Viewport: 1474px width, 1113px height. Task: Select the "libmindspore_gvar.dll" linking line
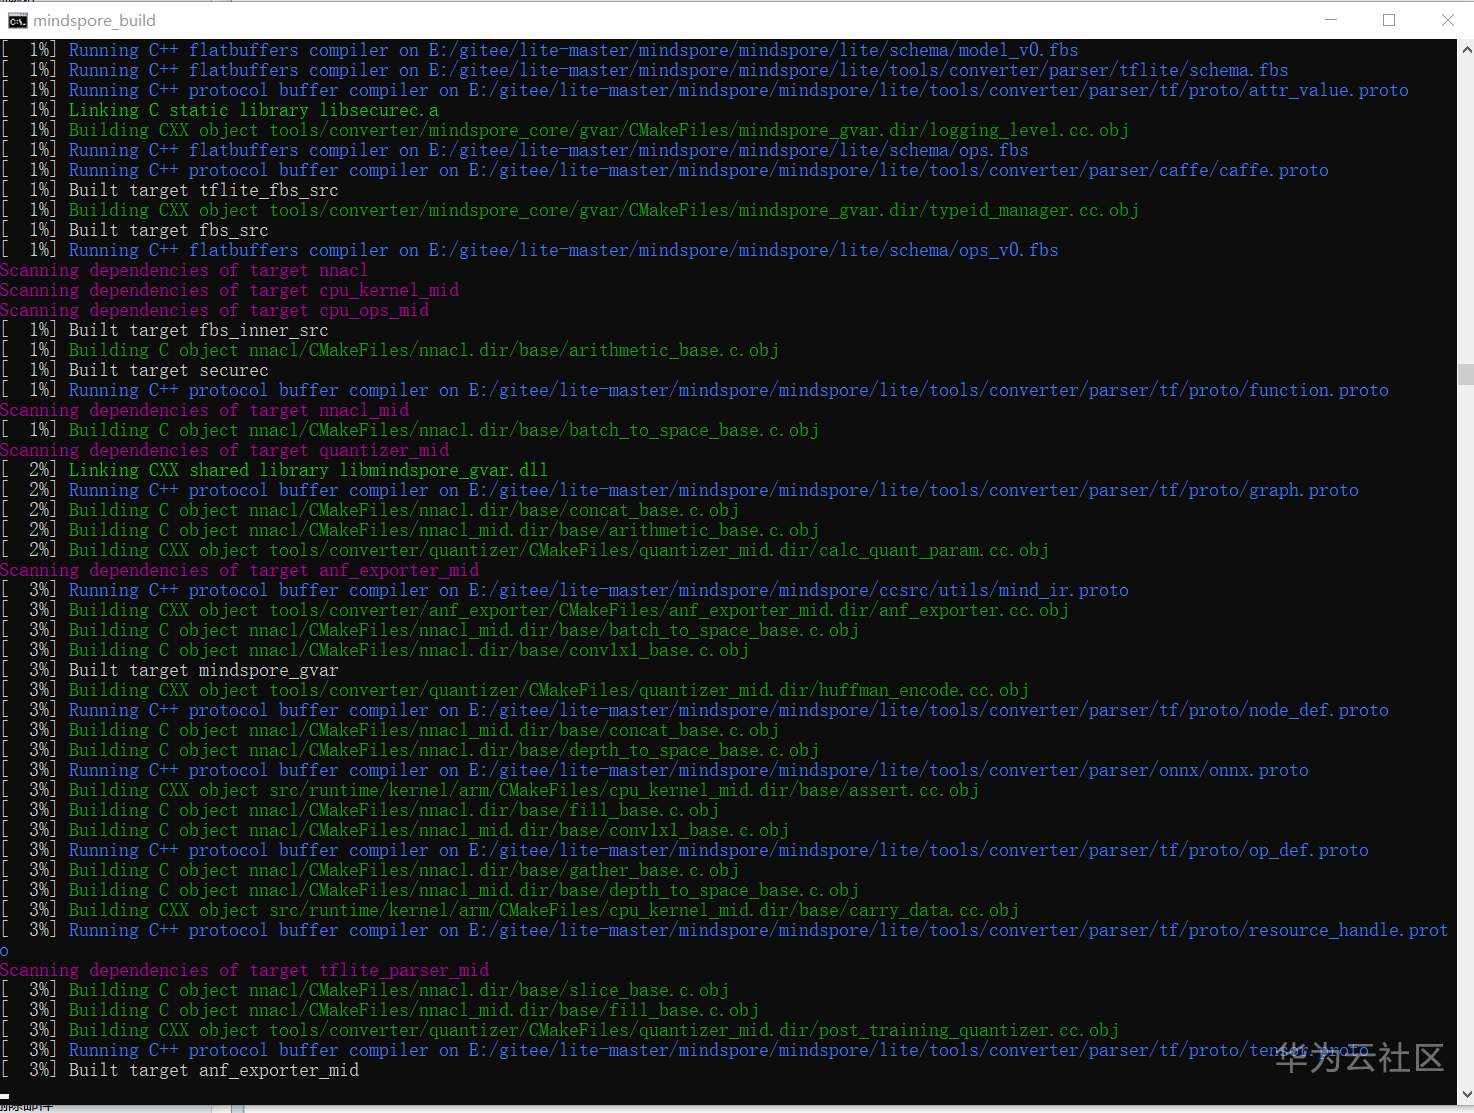pos(274,470)
